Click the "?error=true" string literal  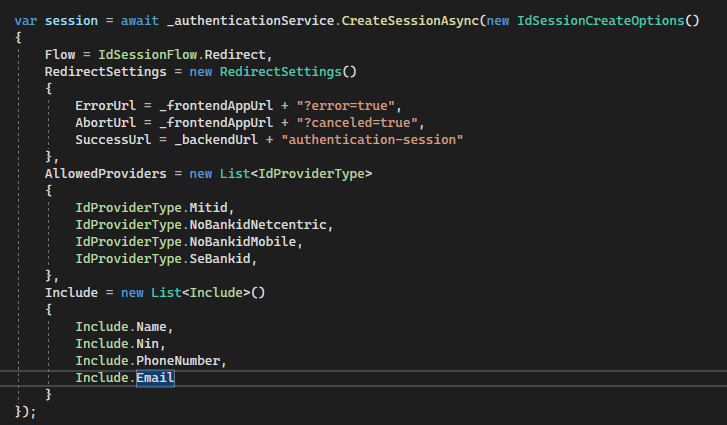pos(345,106)
